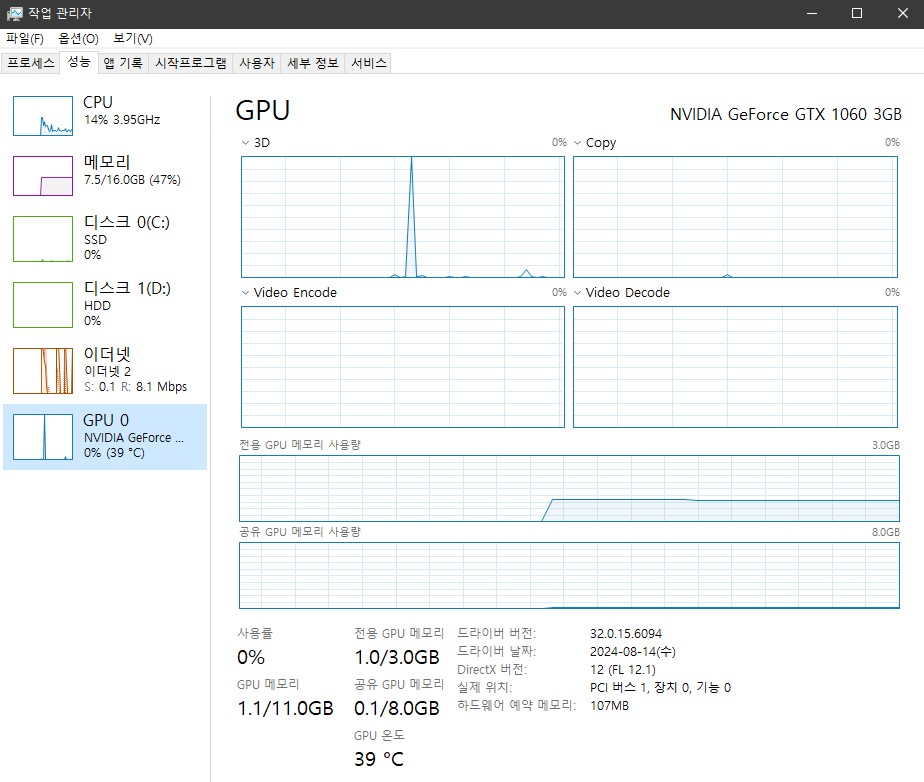Click the 1.0/3.0GB dedicated memory value
This screenshot has height=782, width=924.
(397, 657)
